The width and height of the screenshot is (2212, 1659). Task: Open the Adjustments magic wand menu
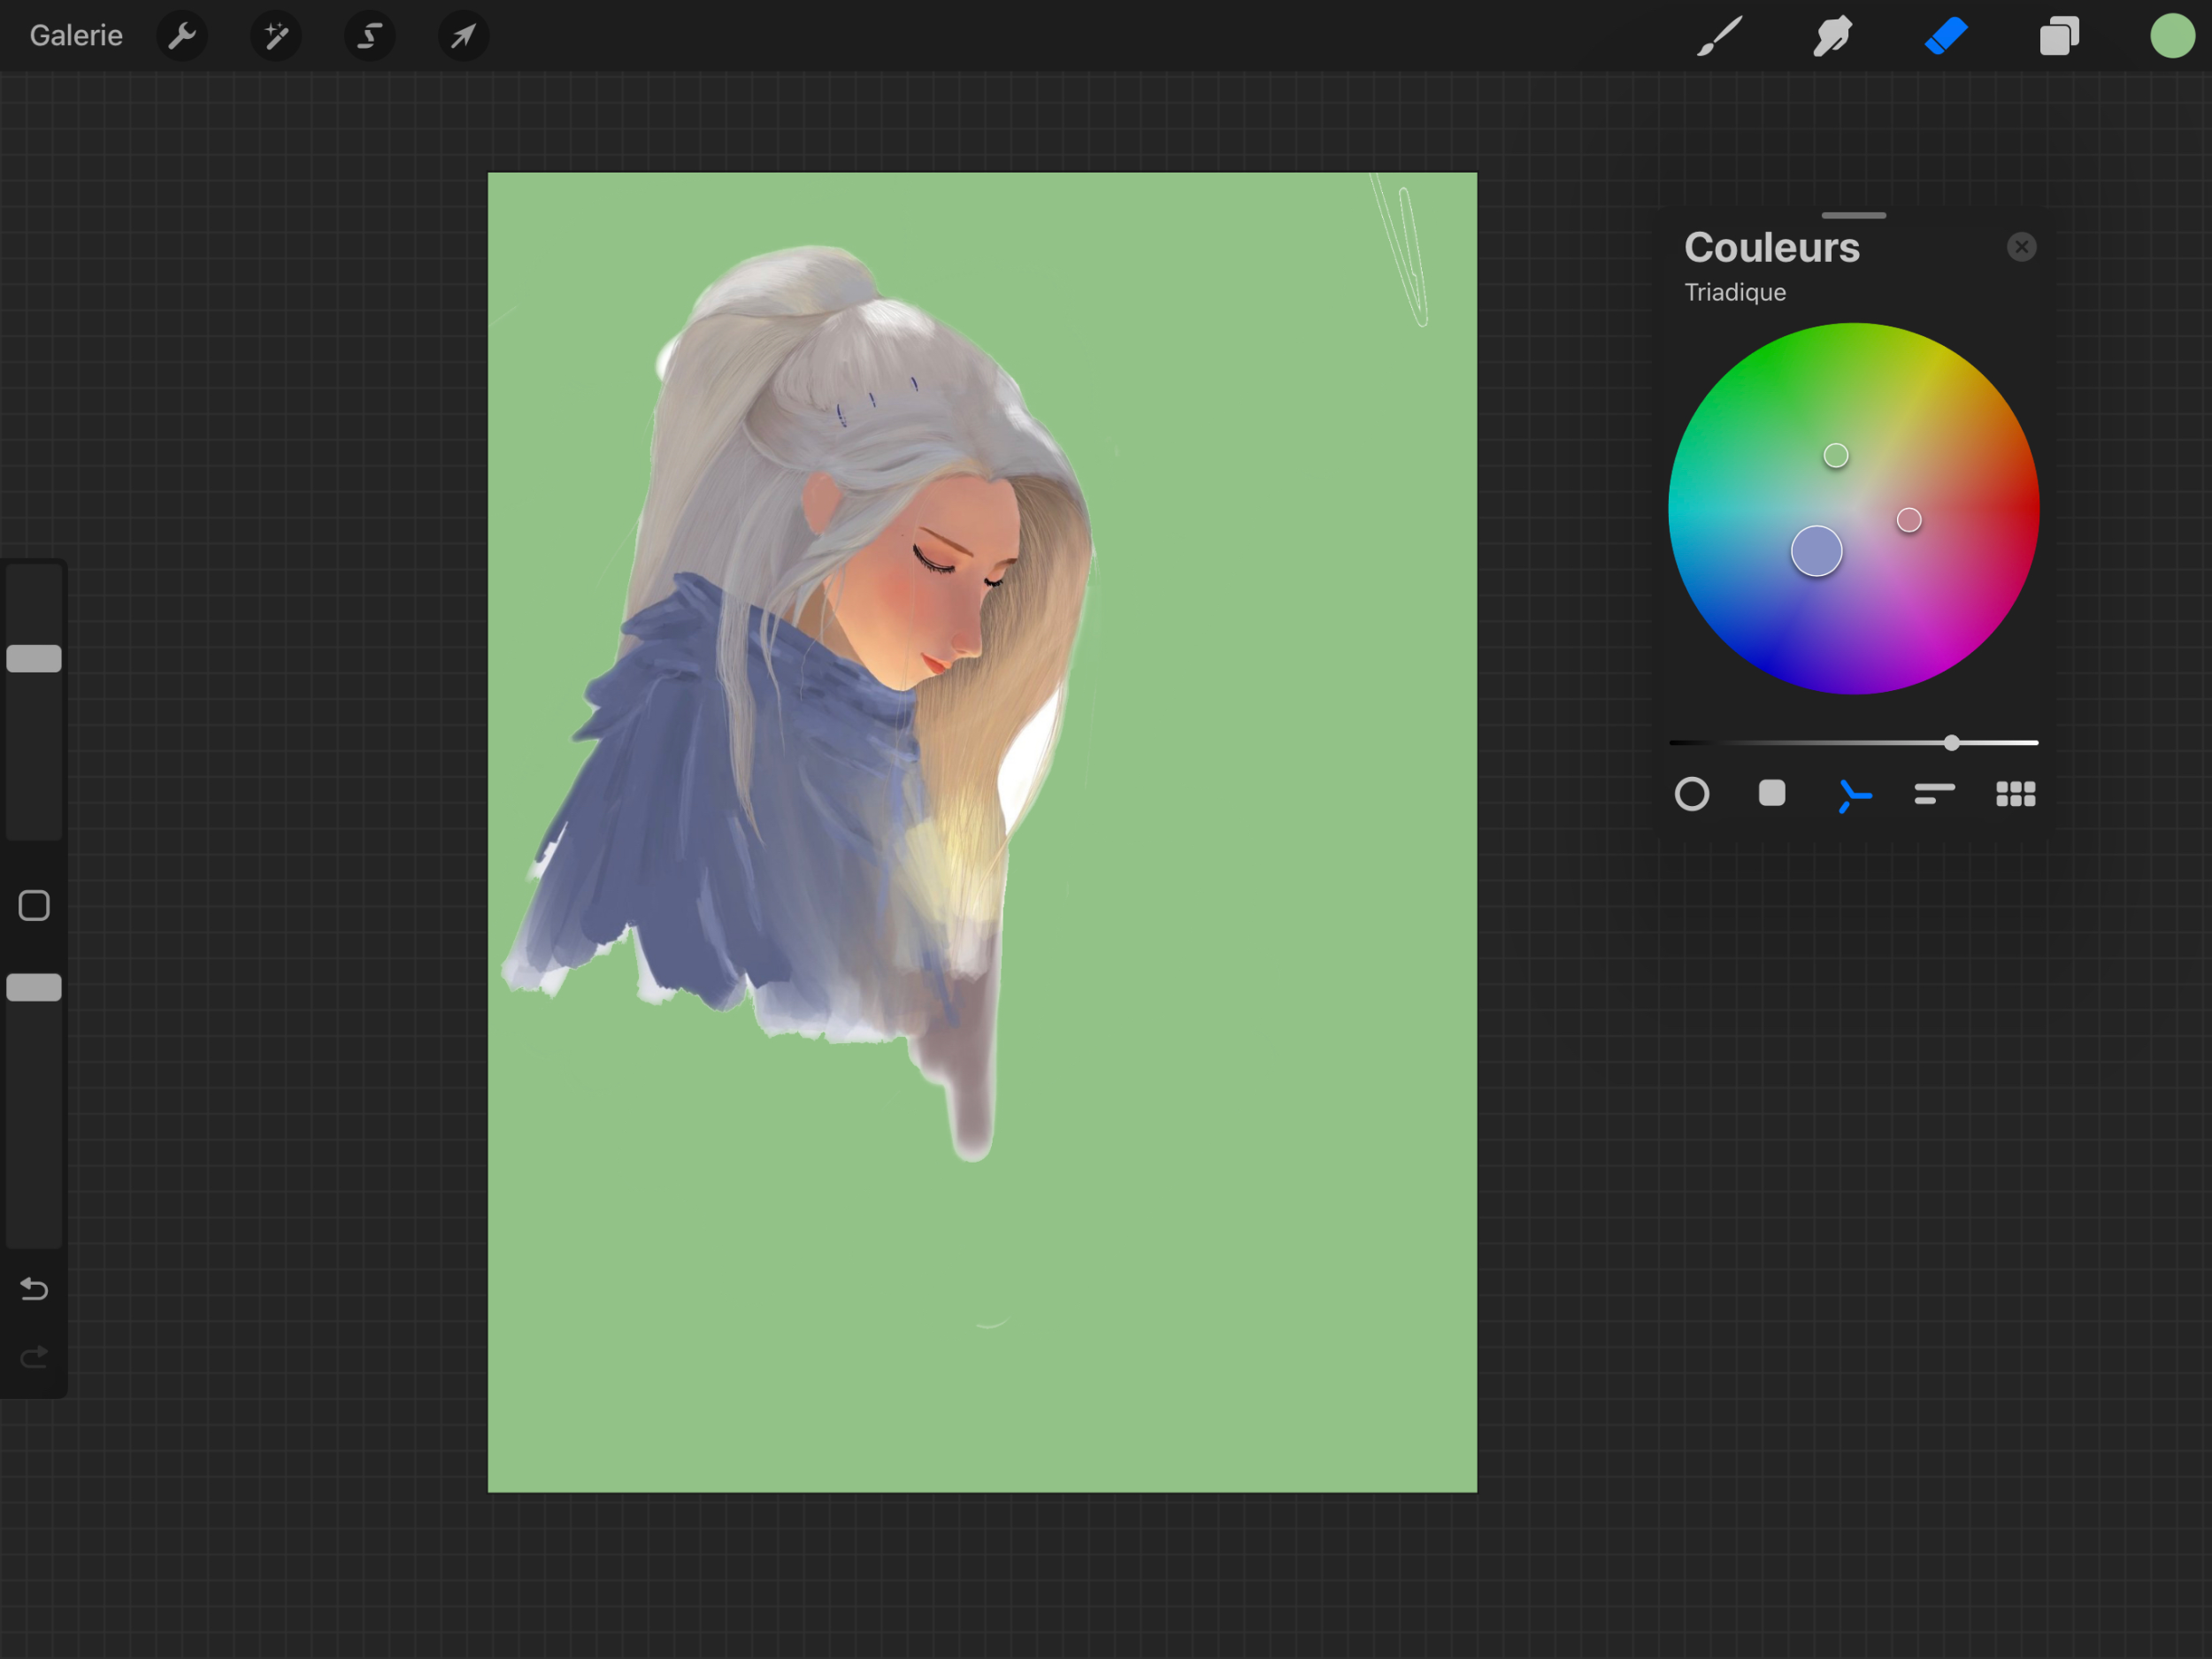276,37
